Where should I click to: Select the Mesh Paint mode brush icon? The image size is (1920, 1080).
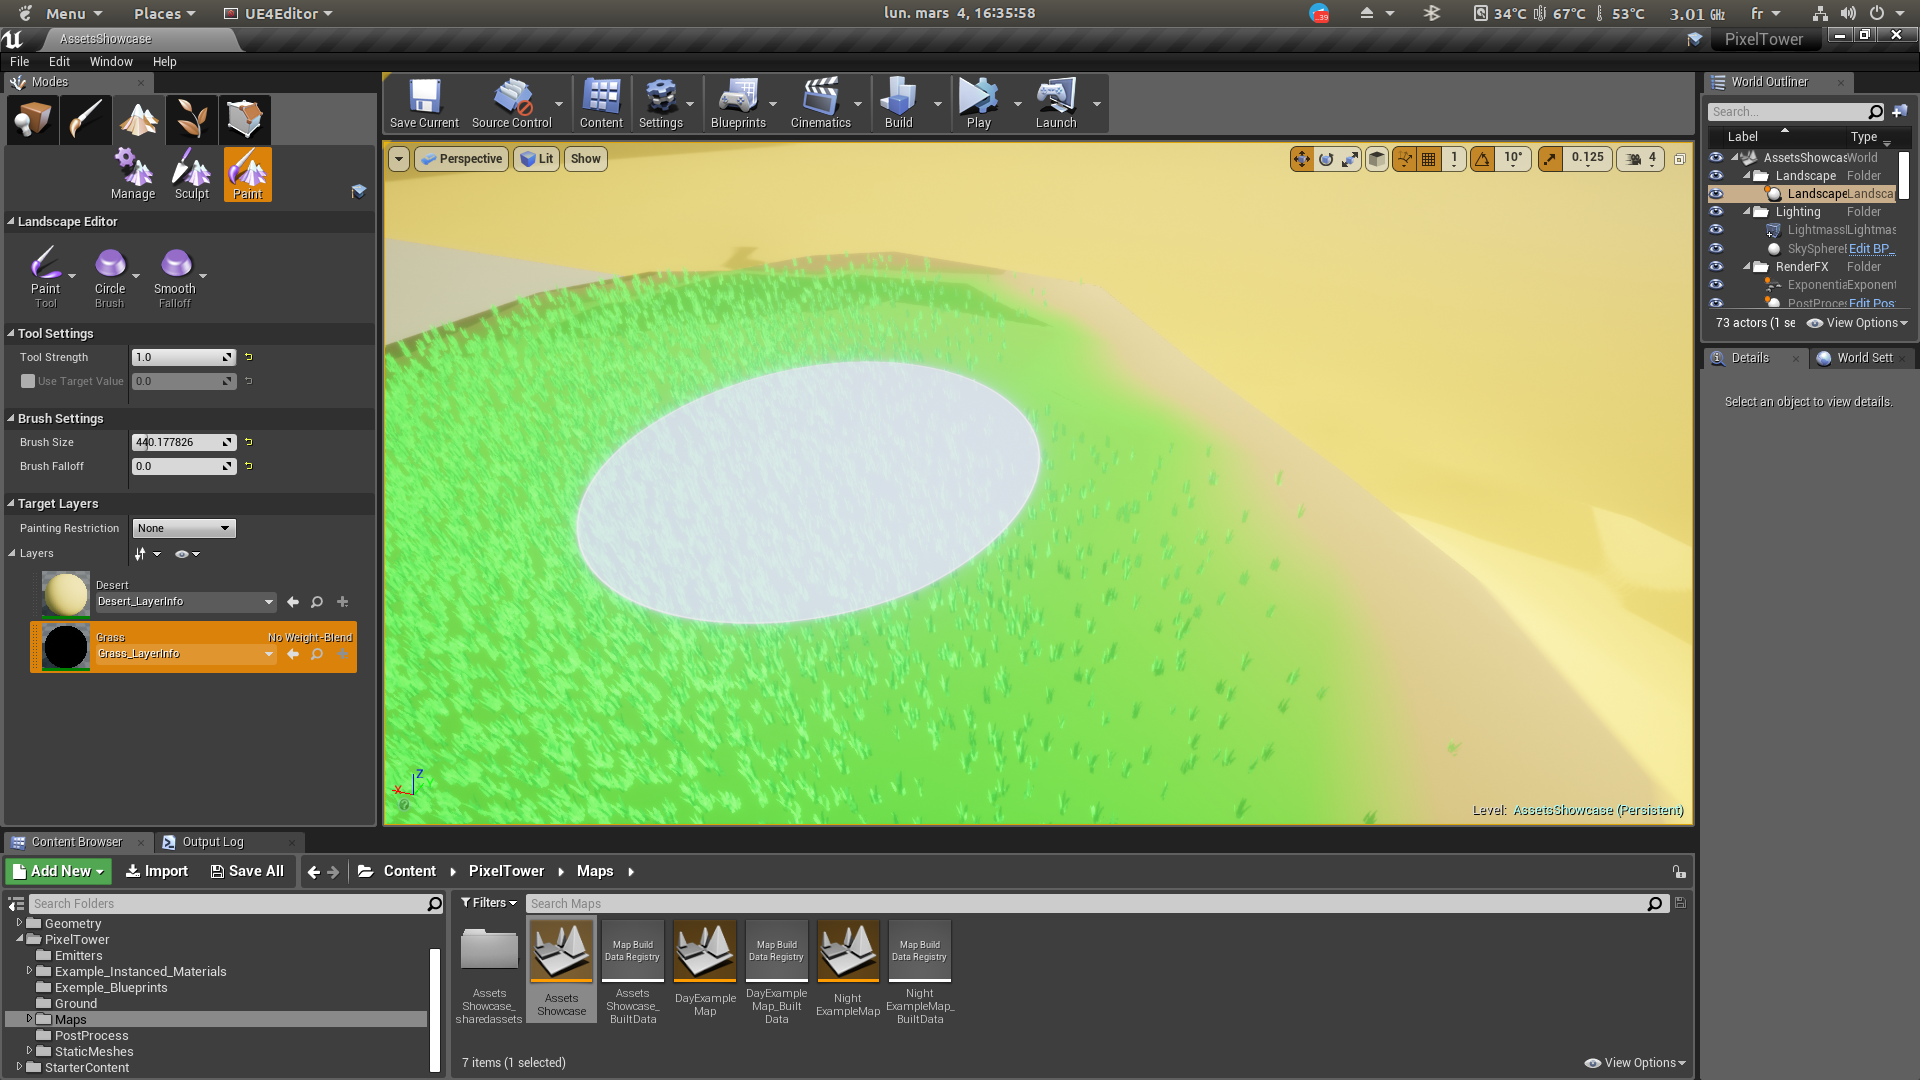86,120
